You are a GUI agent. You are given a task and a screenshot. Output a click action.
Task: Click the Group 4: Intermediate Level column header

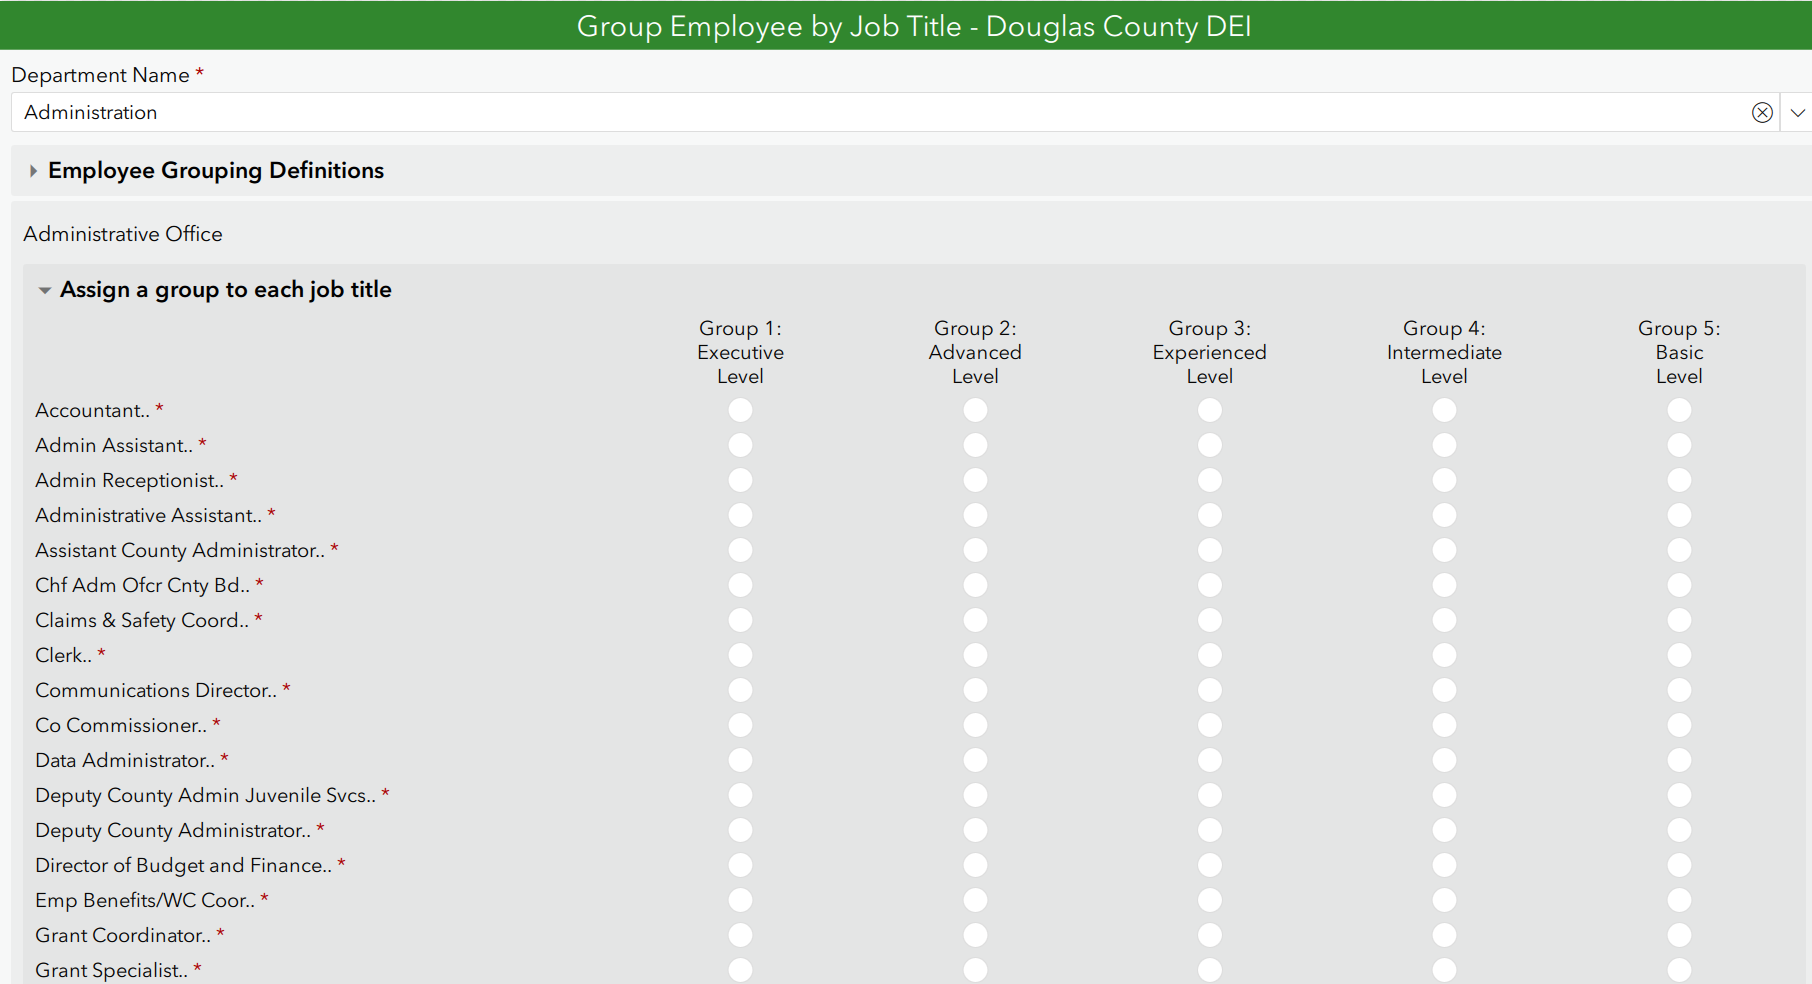tap(1444, 352)
